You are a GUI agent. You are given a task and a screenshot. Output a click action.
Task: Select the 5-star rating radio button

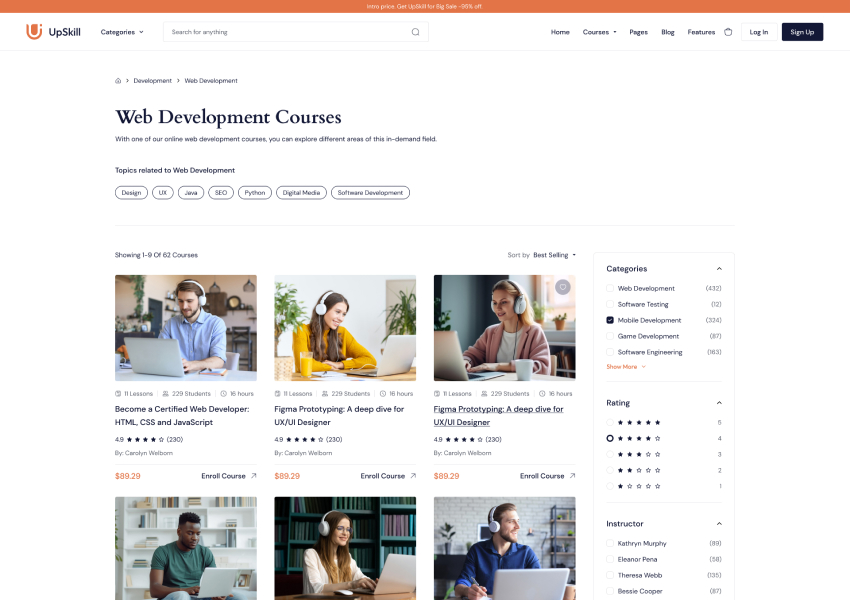610,422
